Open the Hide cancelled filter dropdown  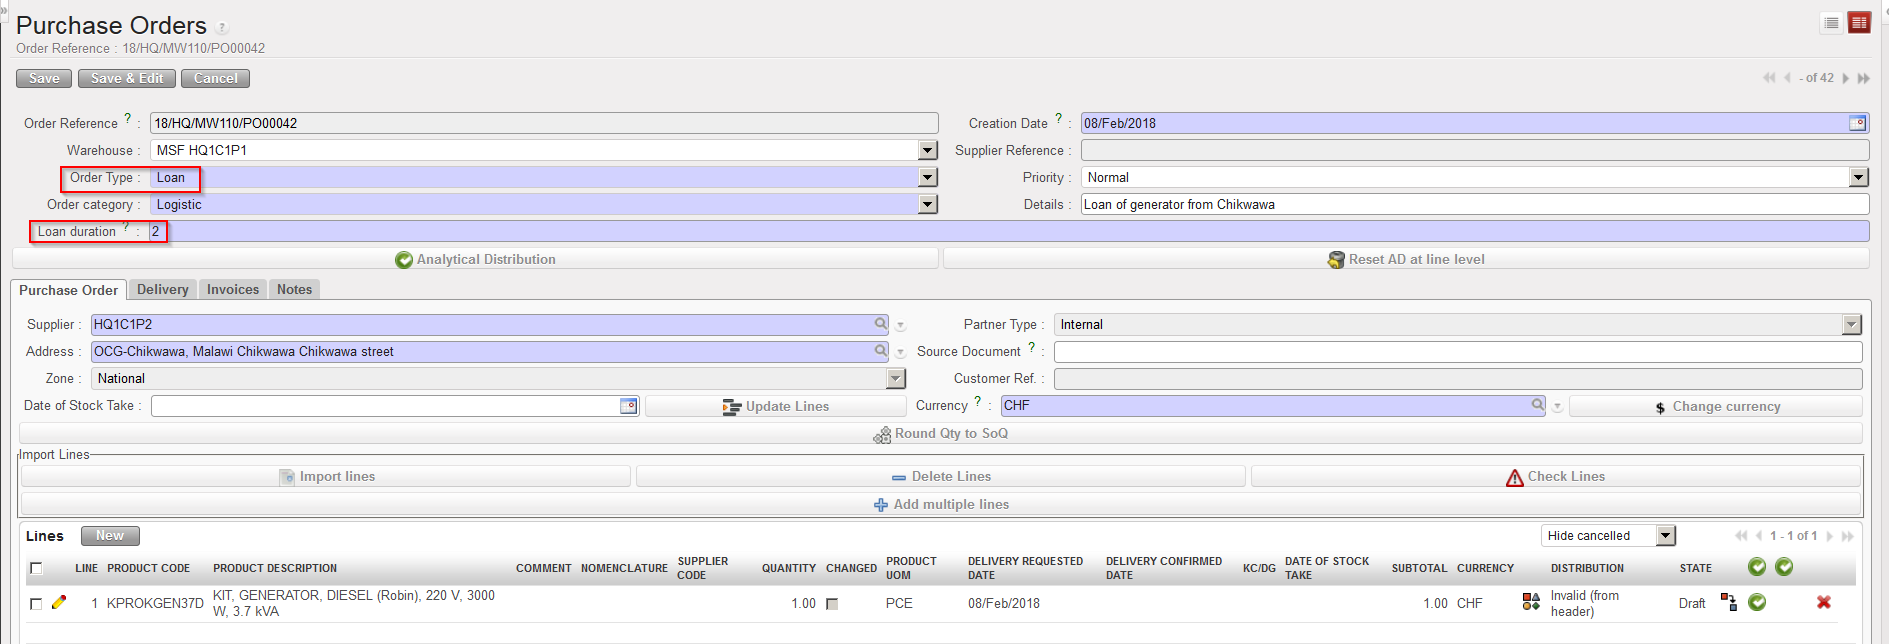1665,536
